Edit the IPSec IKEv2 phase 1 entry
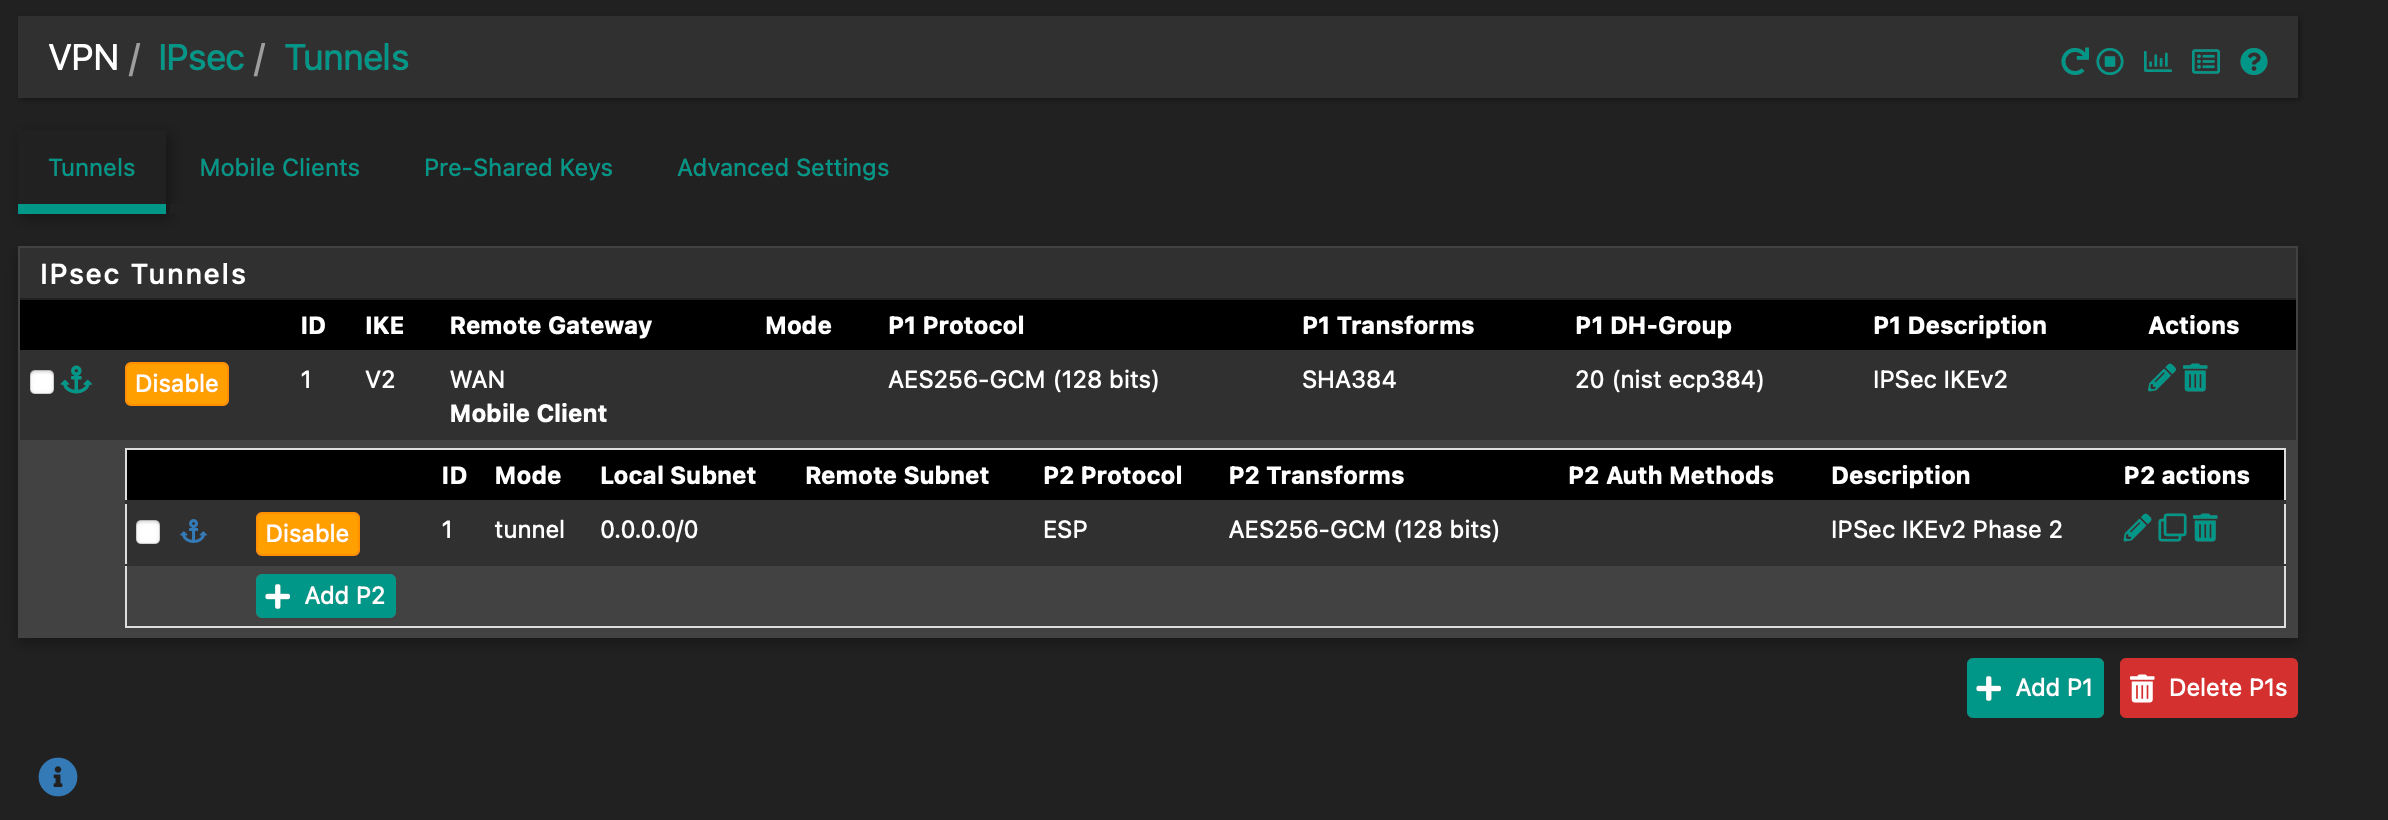Screen dimensions: 2388x820 [x=2161, y=379]
